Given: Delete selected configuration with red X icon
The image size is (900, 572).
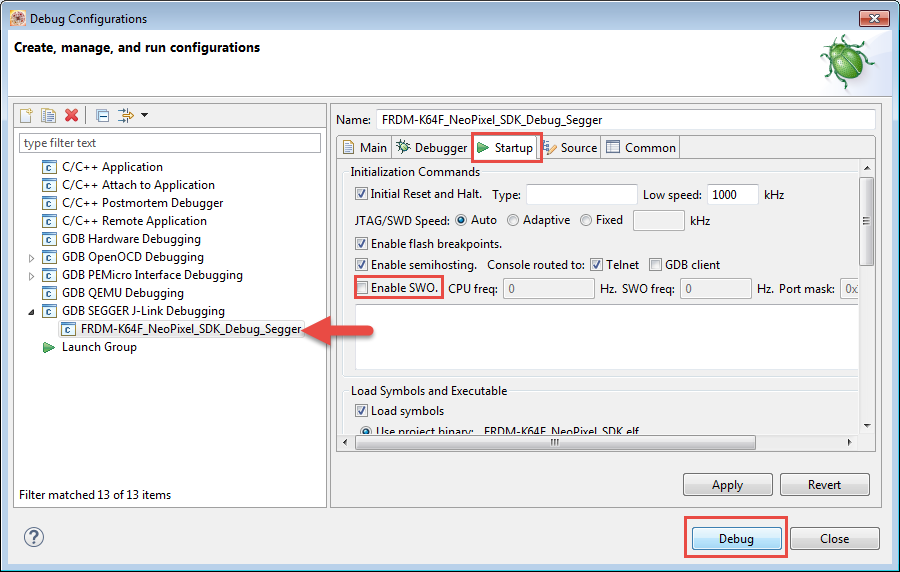Looking at the screenshot, I should click(x=71, y=116).
